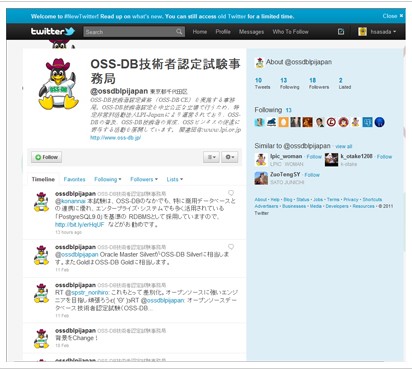Open Profile in the top navigation
Screen dimensions: 412x369
223,32
